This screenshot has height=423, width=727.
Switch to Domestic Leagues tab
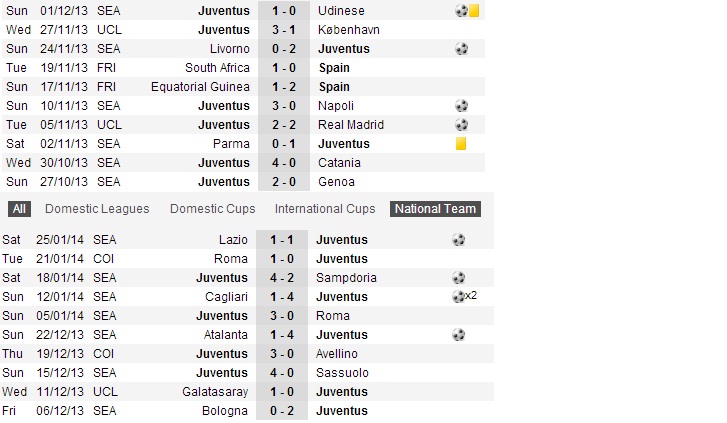[x=97, y=209]
